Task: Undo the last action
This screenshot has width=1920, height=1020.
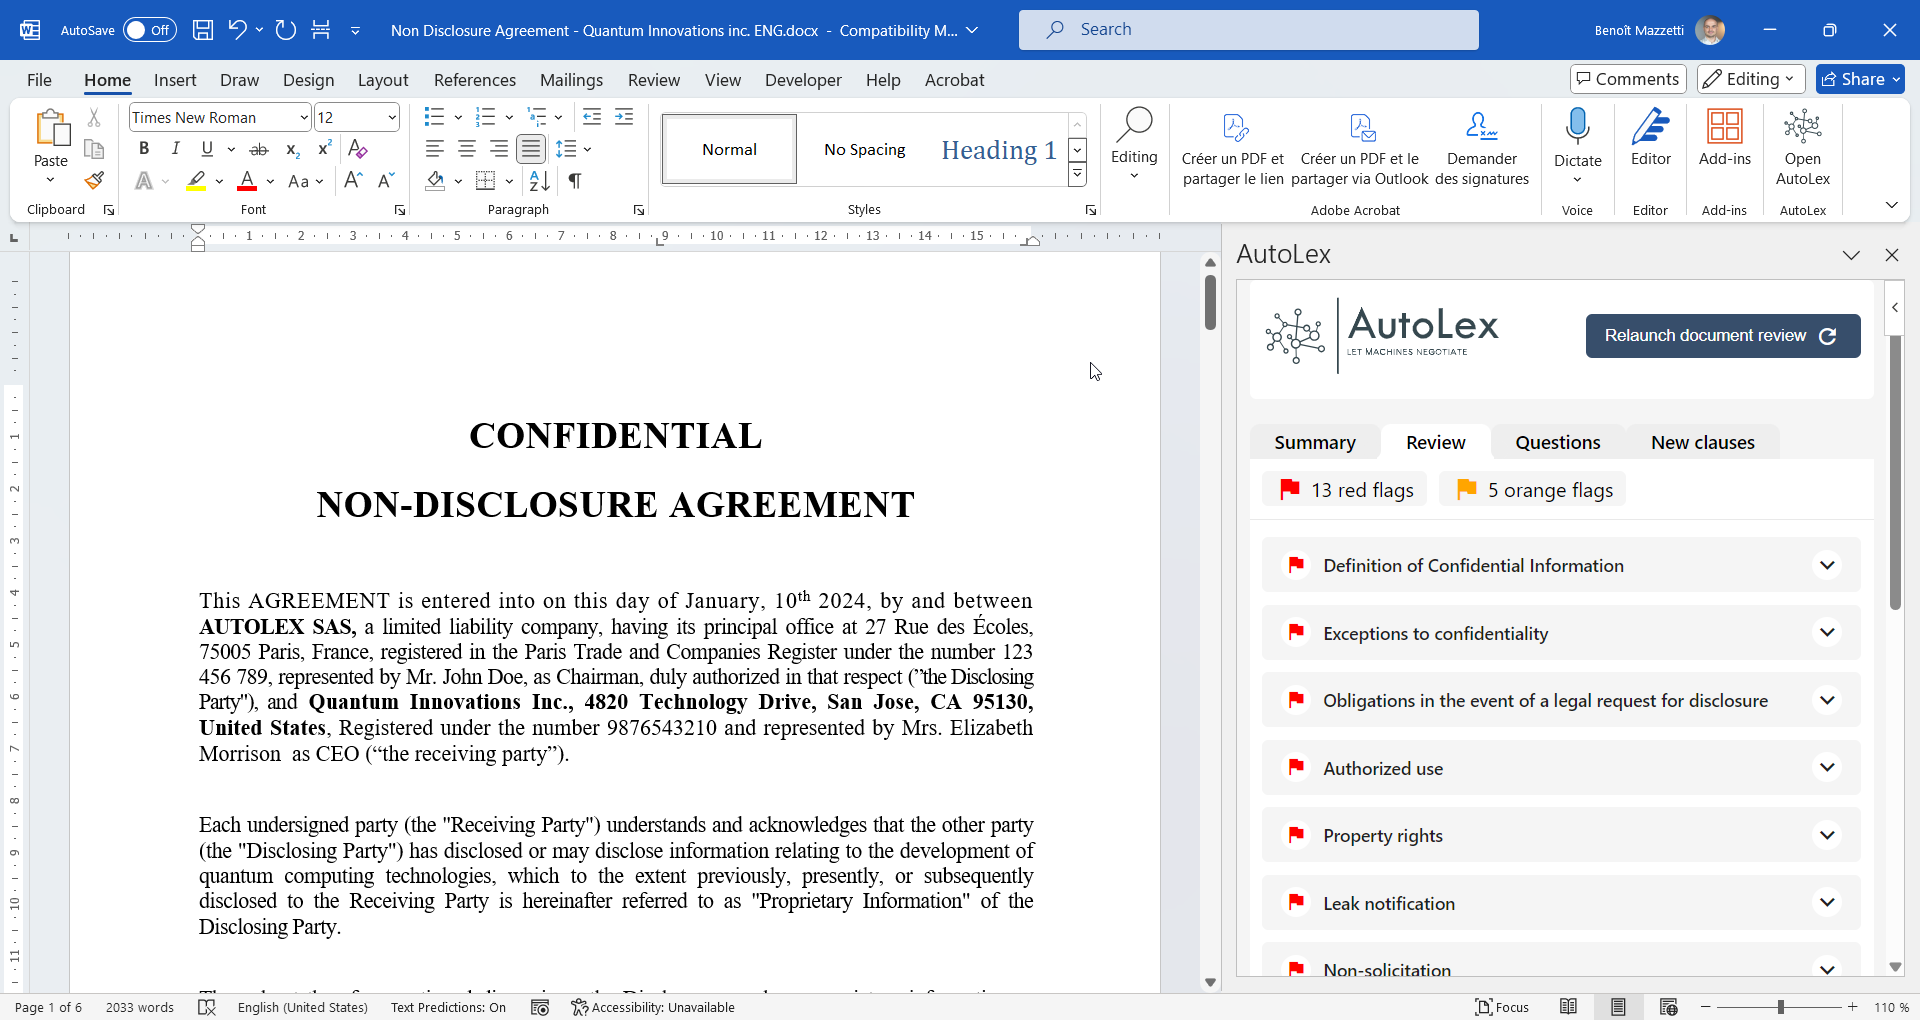Action: pyautogui.click(x=237, y=30)
